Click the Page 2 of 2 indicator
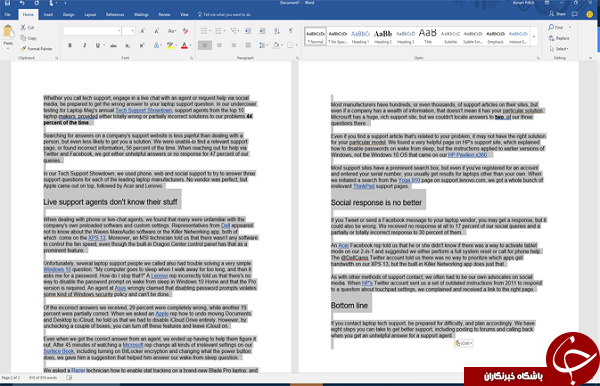This screenshot has height=386, width=600. (x=11, y=378)
